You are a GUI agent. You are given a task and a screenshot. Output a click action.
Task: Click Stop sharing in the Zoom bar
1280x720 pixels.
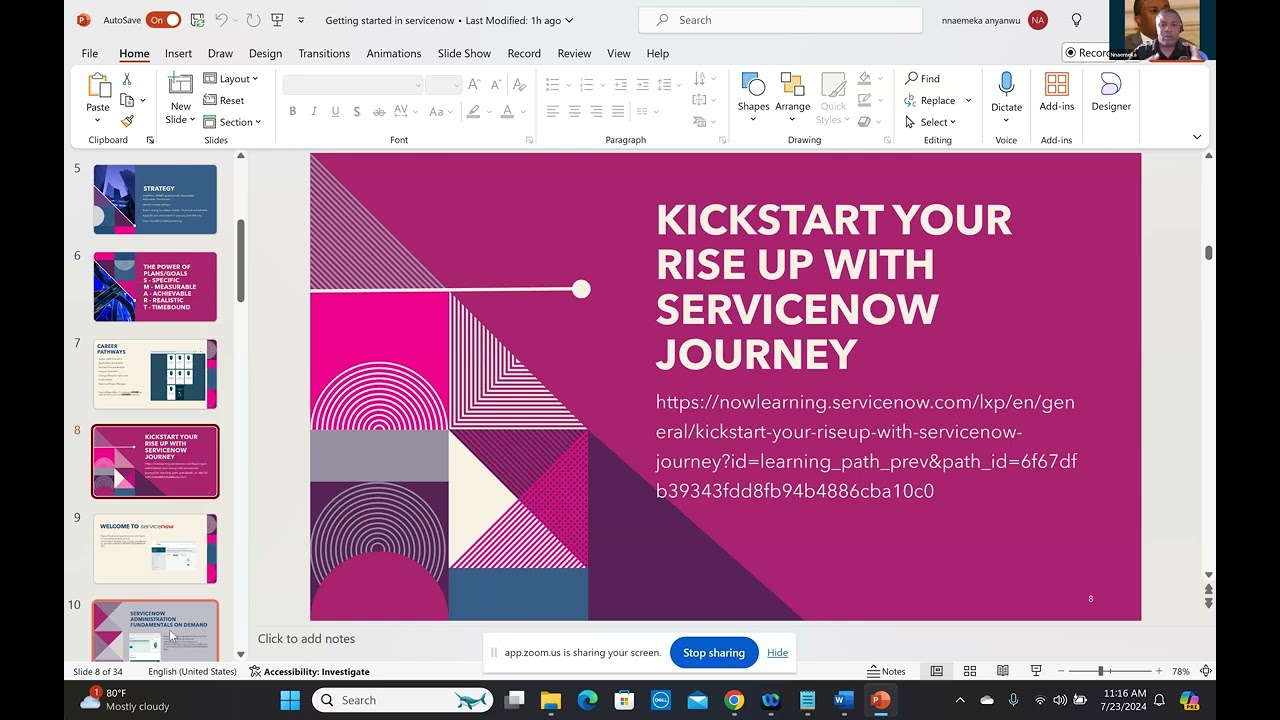click(x=714, y=653)
